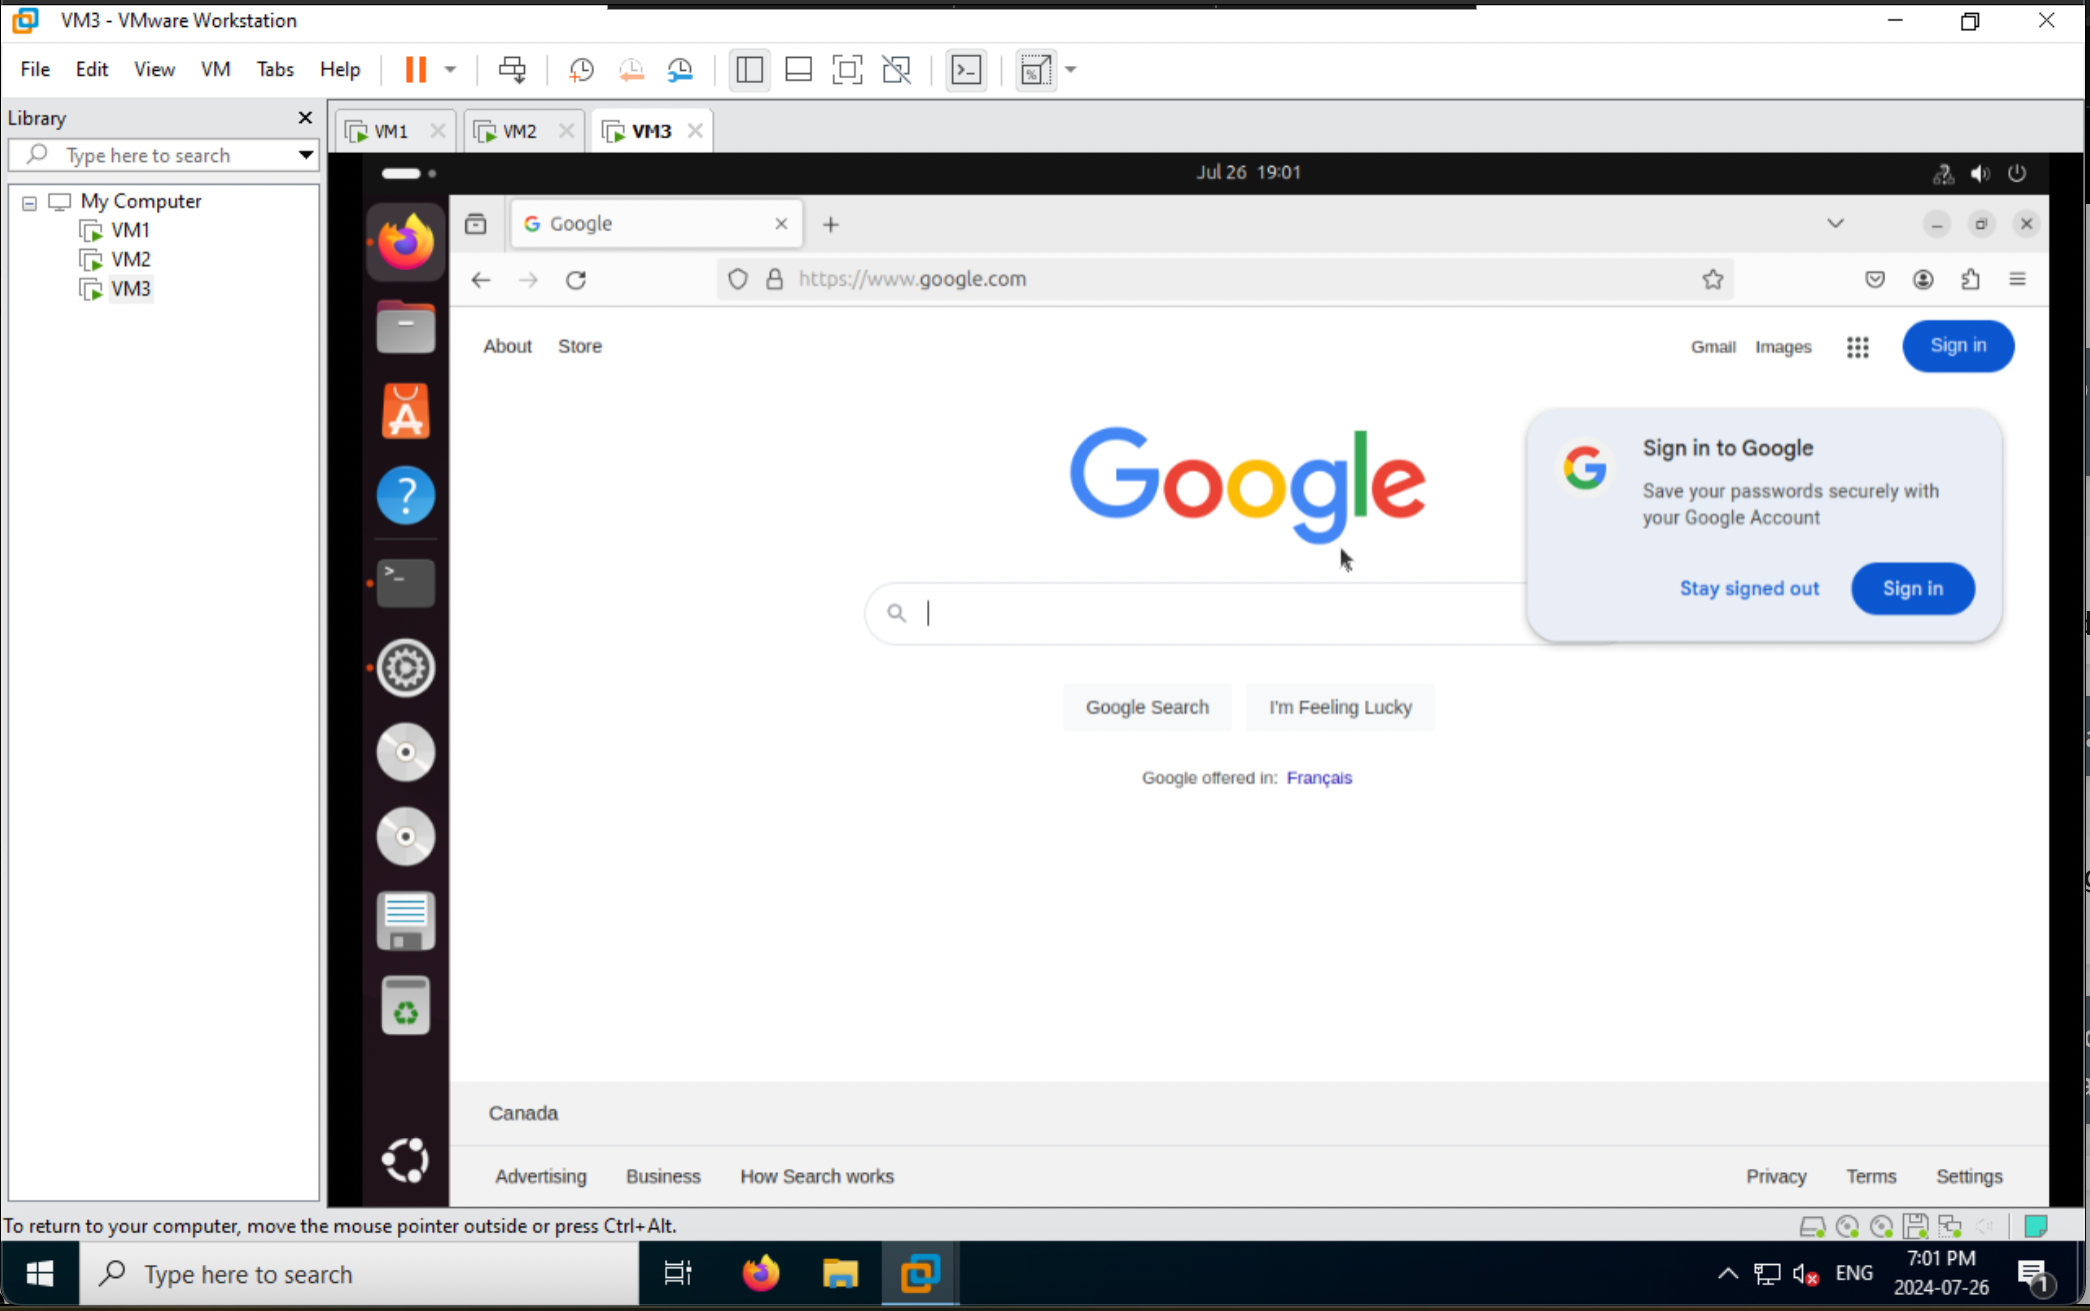The width and height of the screenshot is (2090, 1311).
Task: Open the terminal from the Ubuntu dock
Action: coord(405,581)
